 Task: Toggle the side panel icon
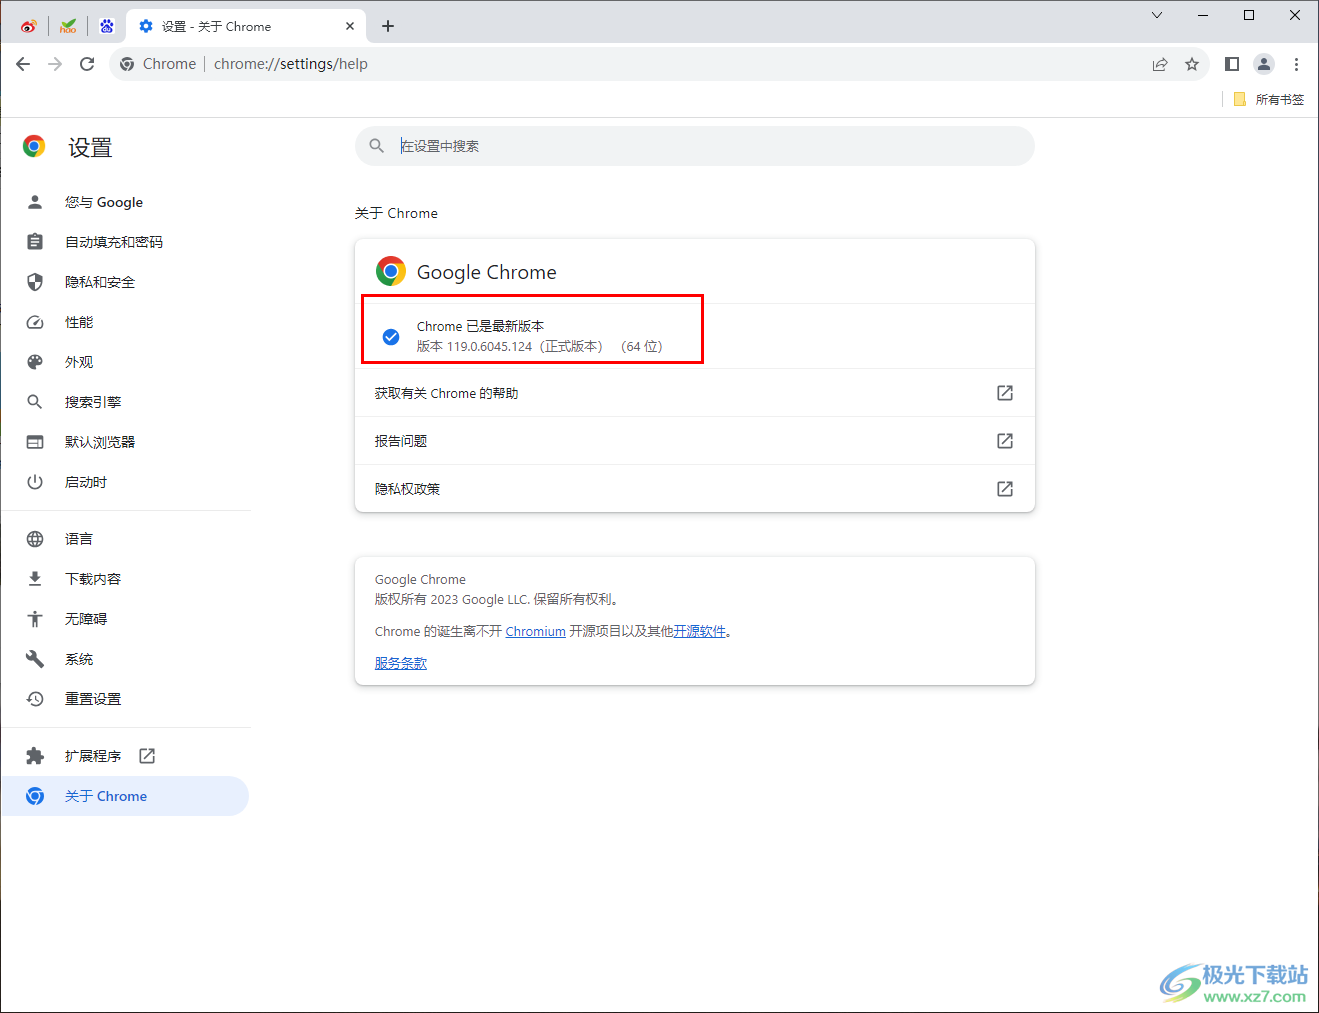click(1232, 64)
